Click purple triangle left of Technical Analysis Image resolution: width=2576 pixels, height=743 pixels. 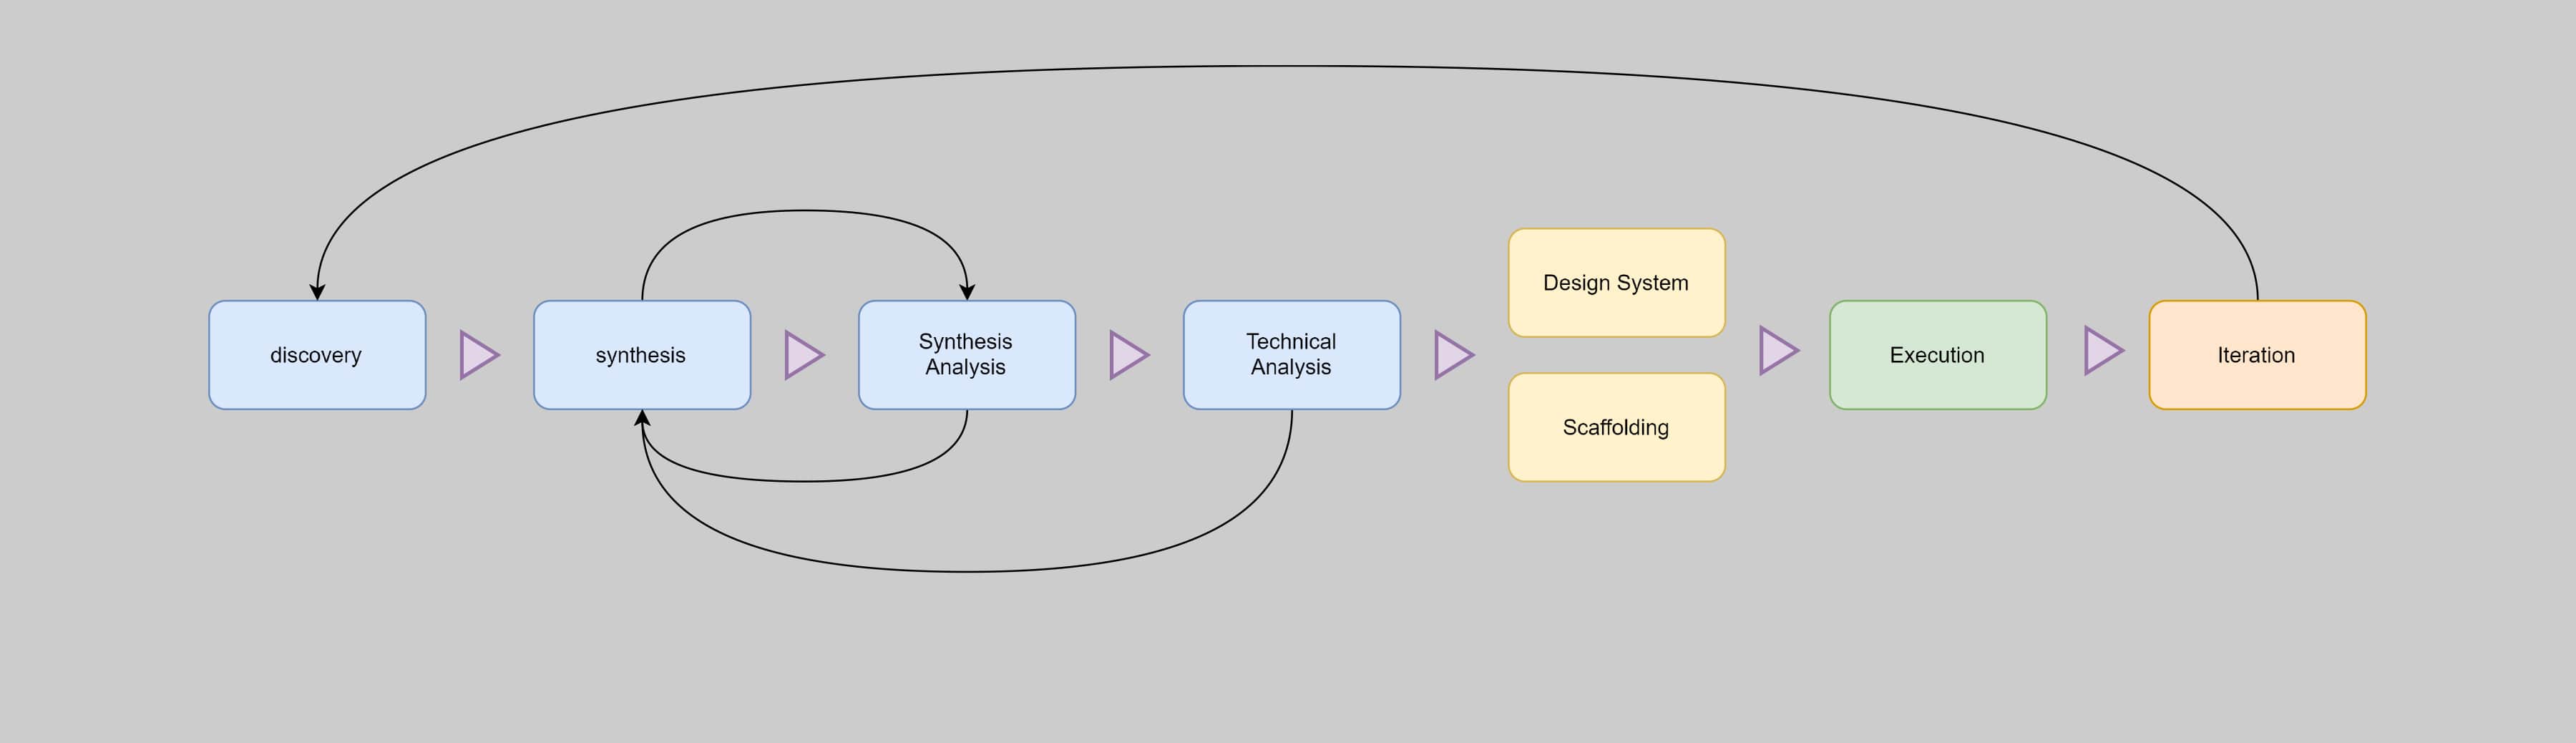1127,355
